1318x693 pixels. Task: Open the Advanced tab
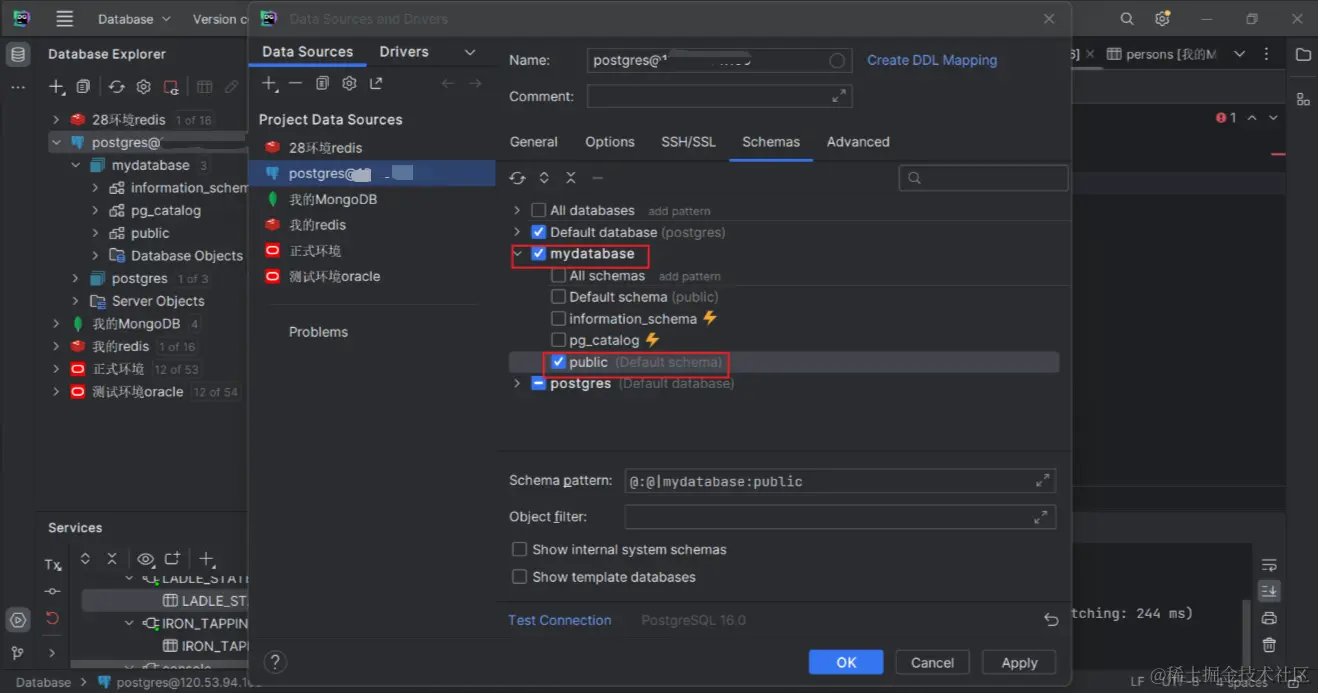pyautogui.click(x=858, y=142)
